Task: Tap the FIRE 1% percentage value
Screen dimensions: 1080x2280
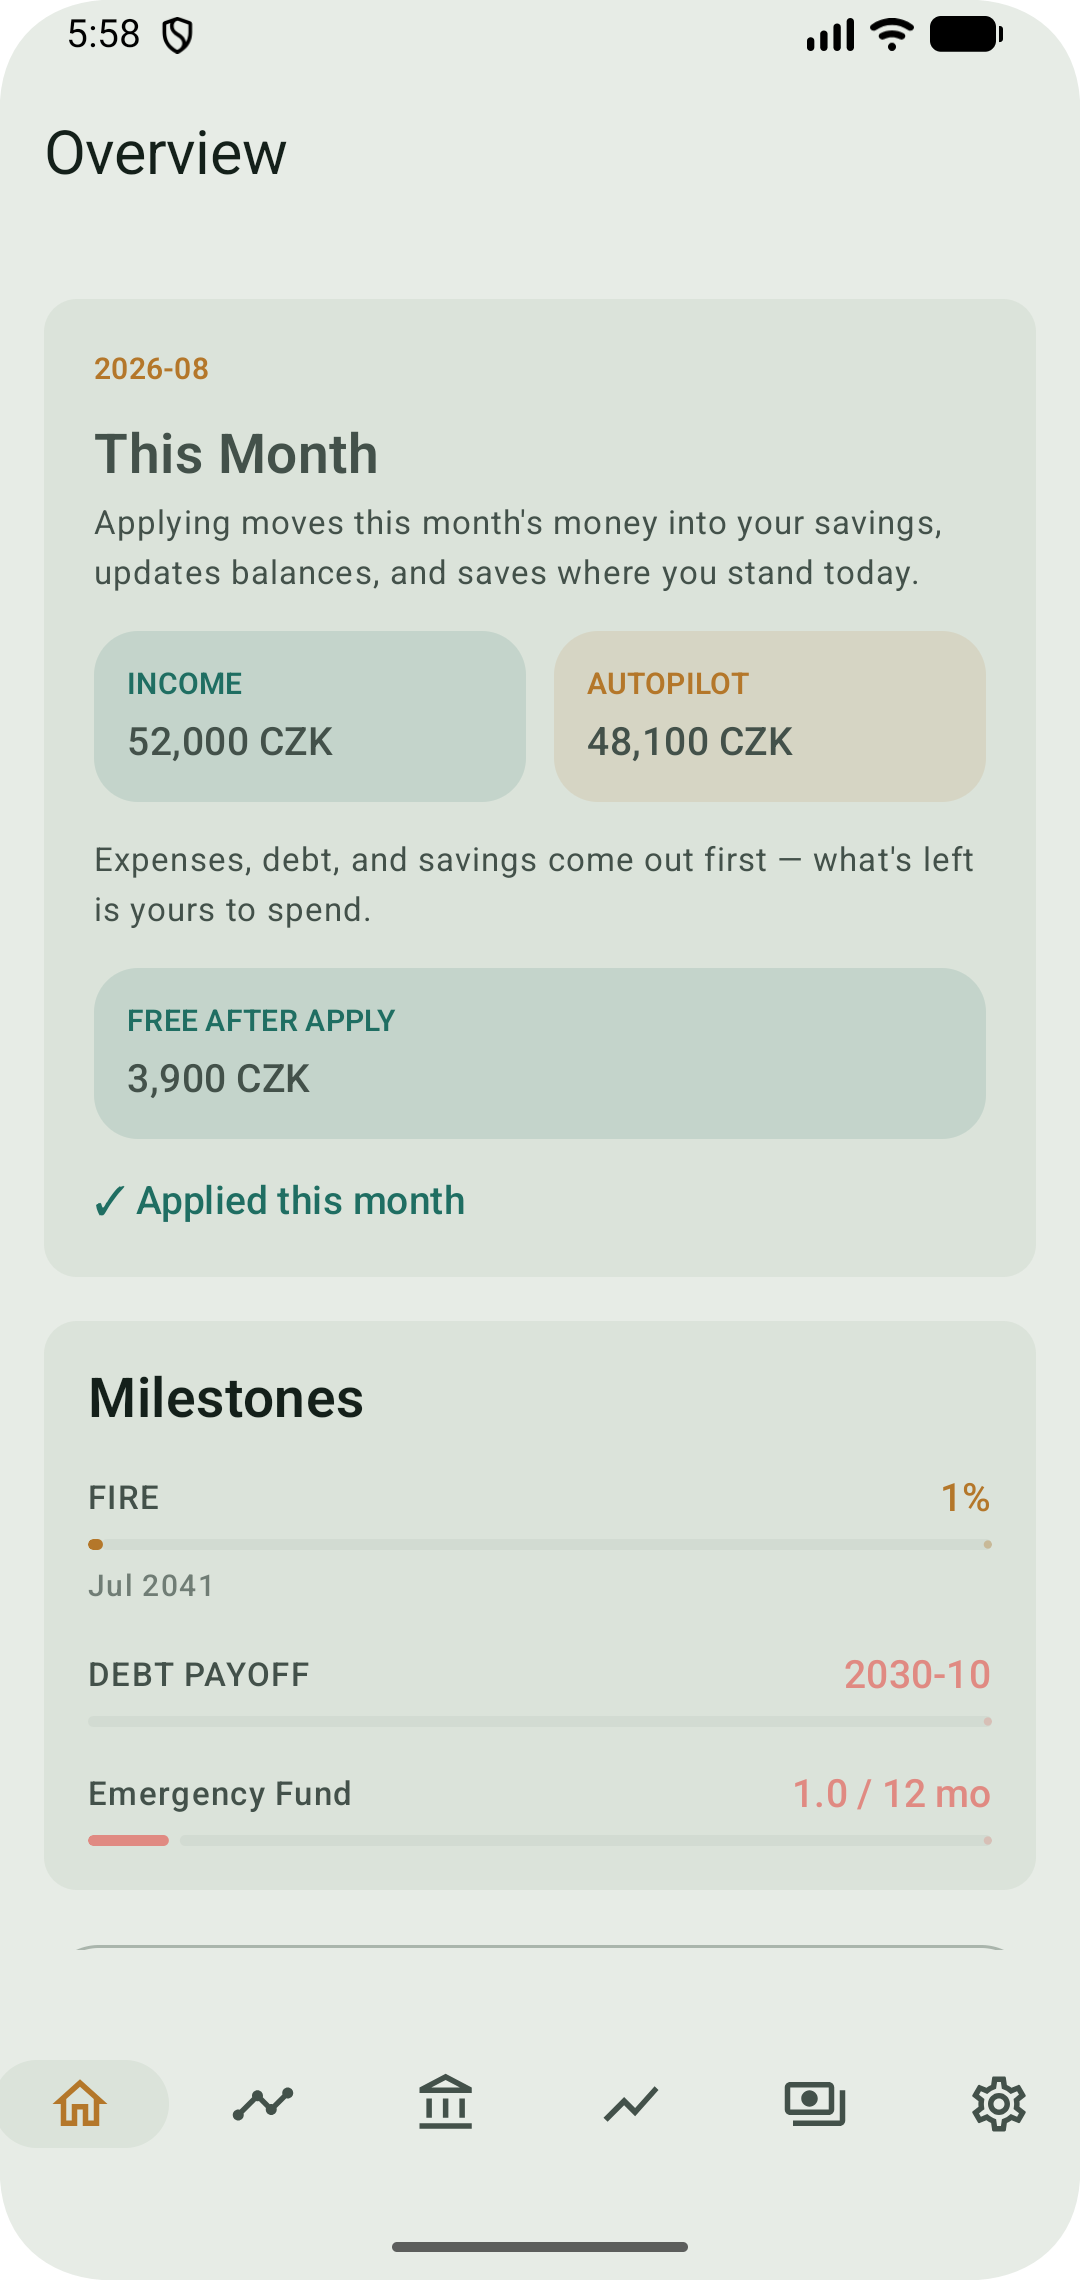Action: [965, 1497]
